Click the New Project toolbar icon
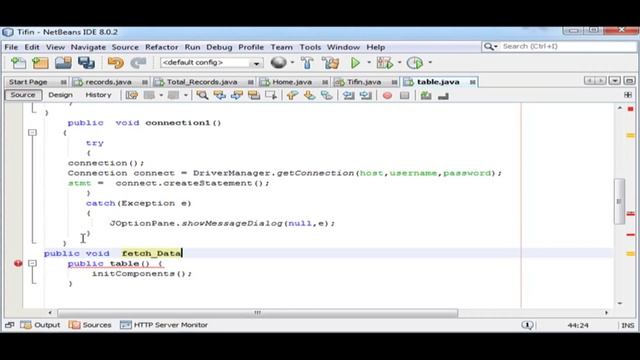The width and height of the screenshot is (640, 360). tap(40, 63)
